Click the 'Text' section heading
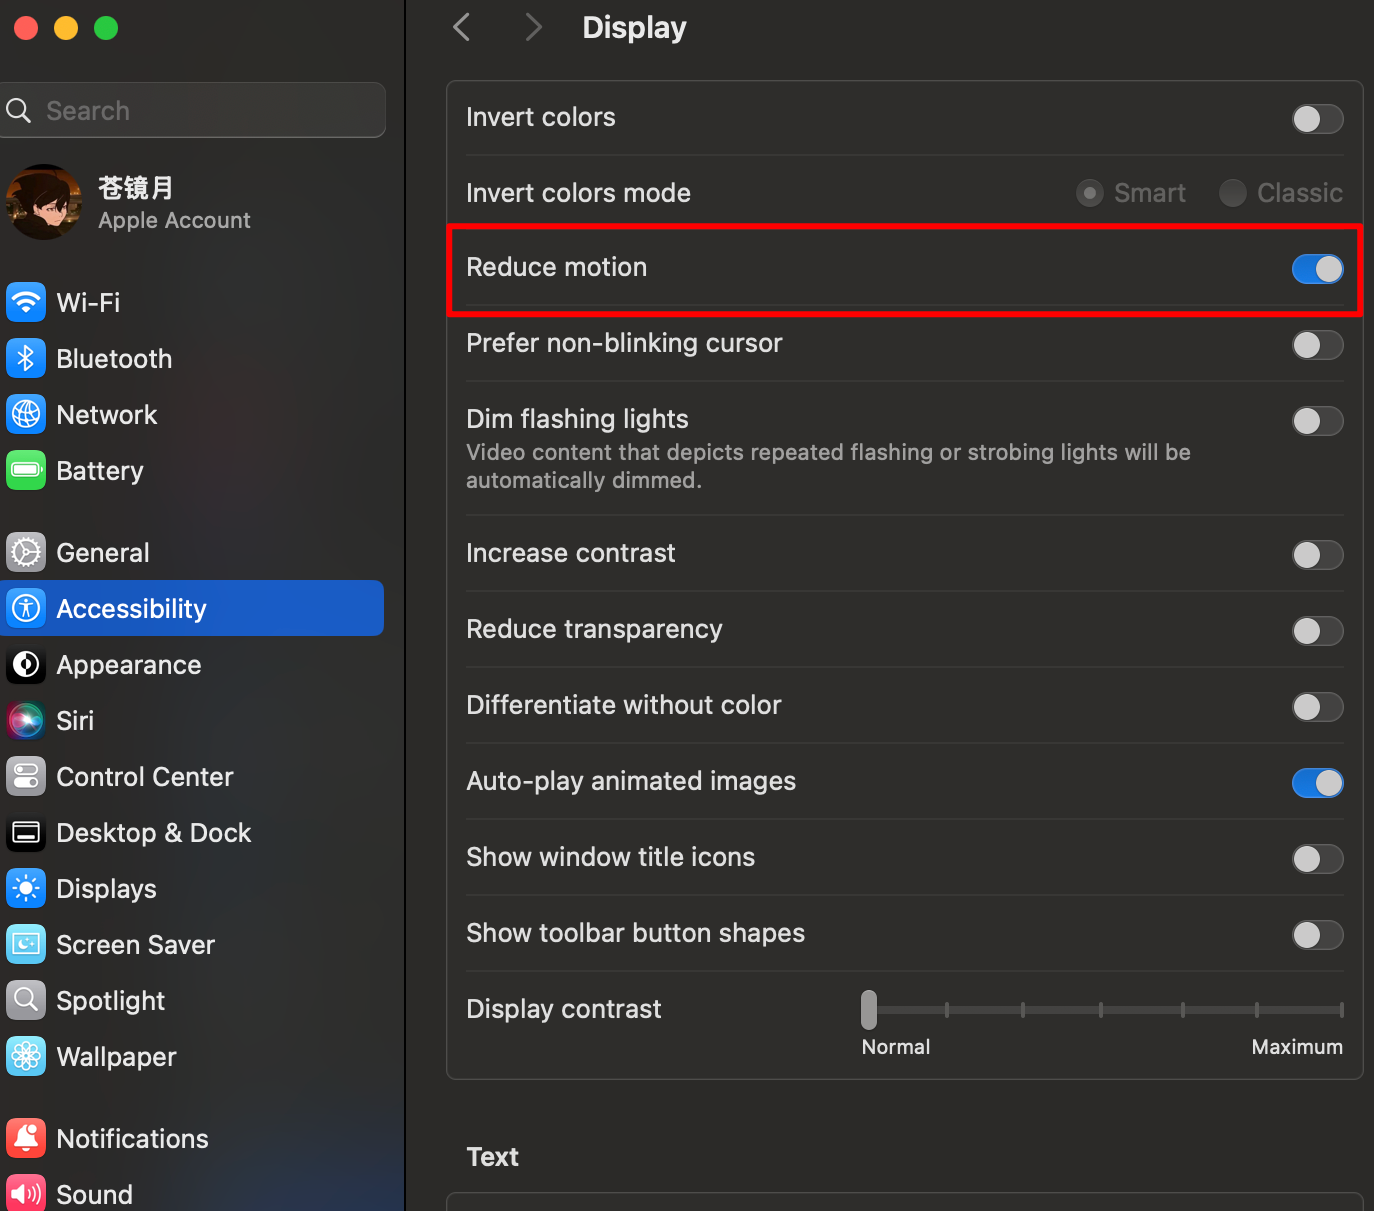 click(492, 1157)
